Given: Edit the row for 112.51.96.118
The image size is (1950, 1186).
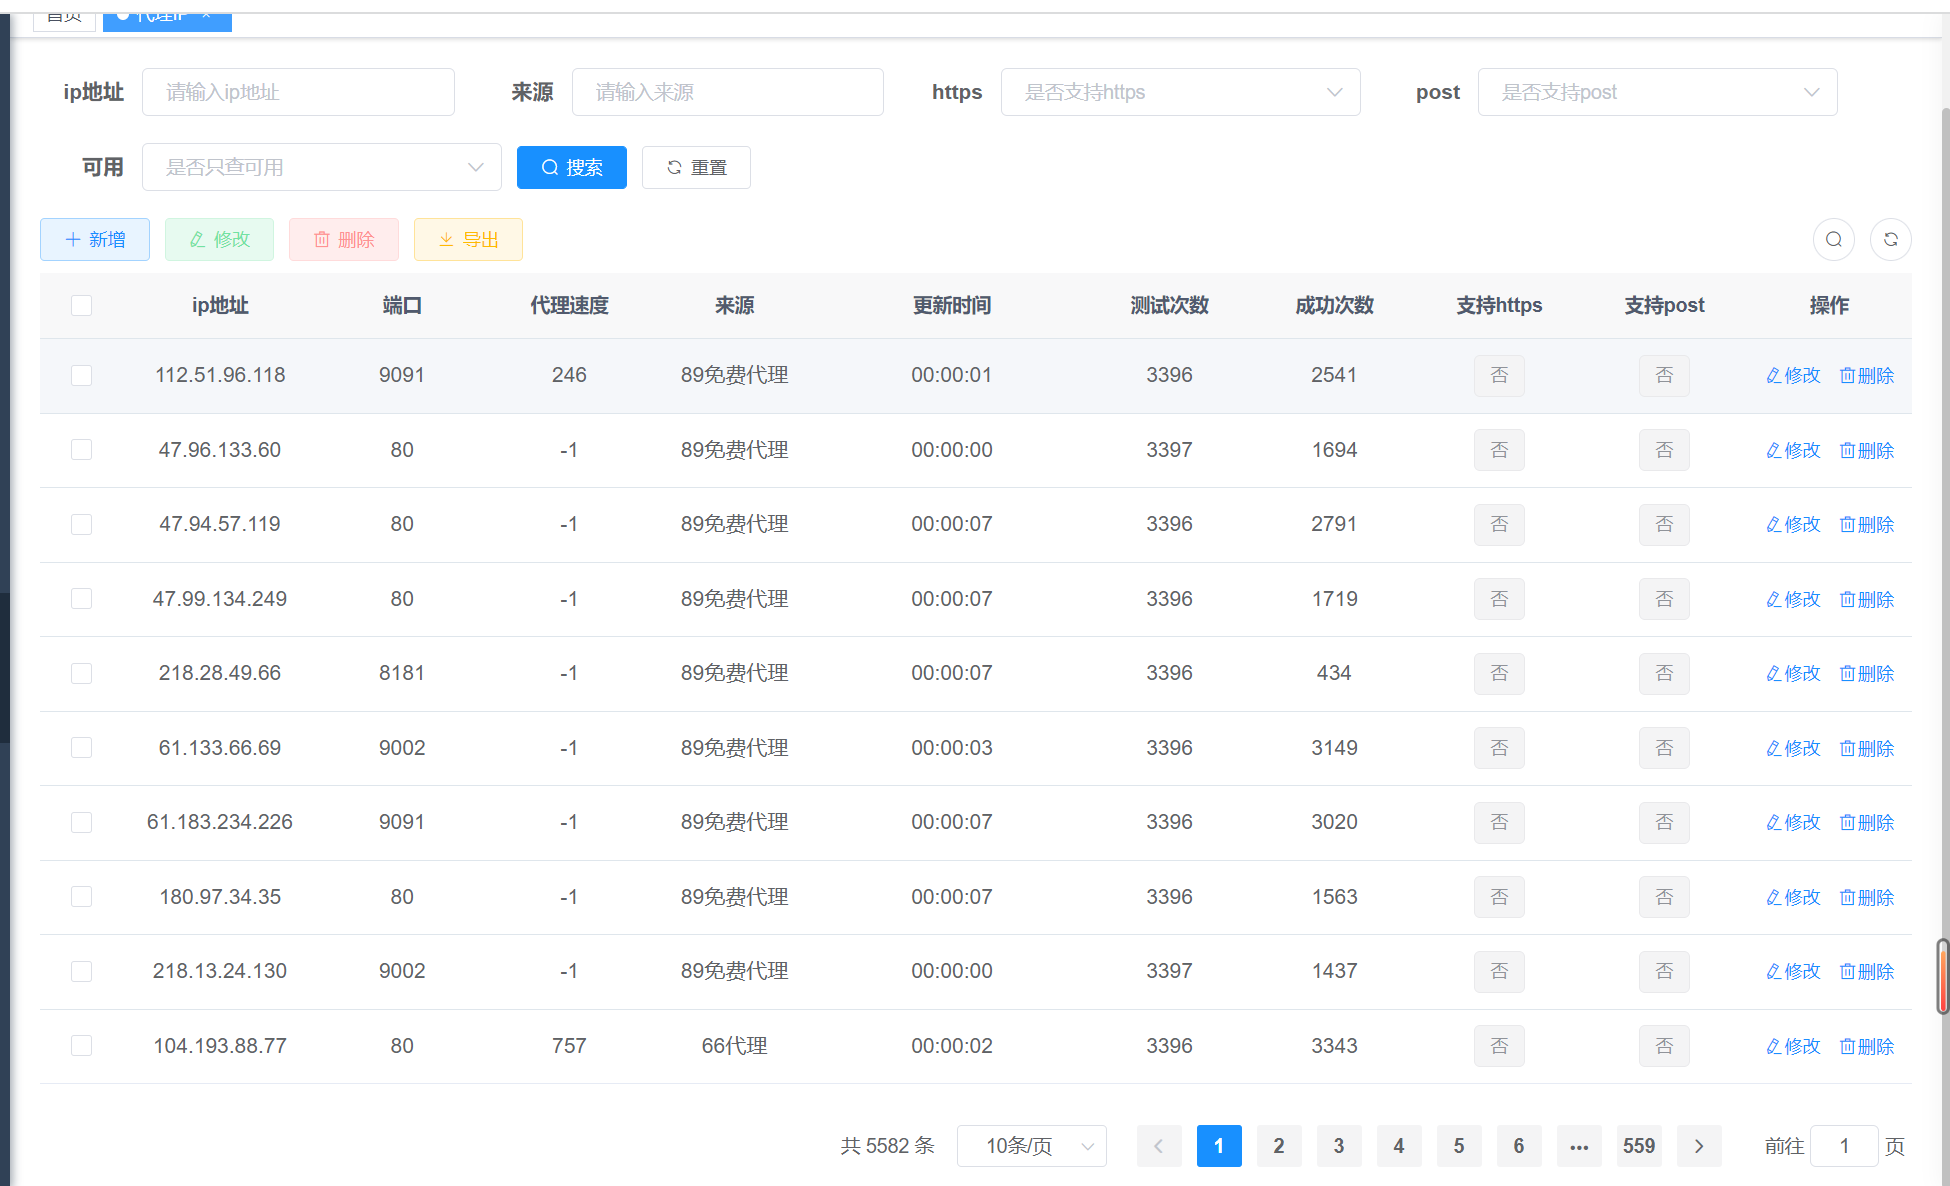Looking at the screenshot, I should (x=1793, y=375).
